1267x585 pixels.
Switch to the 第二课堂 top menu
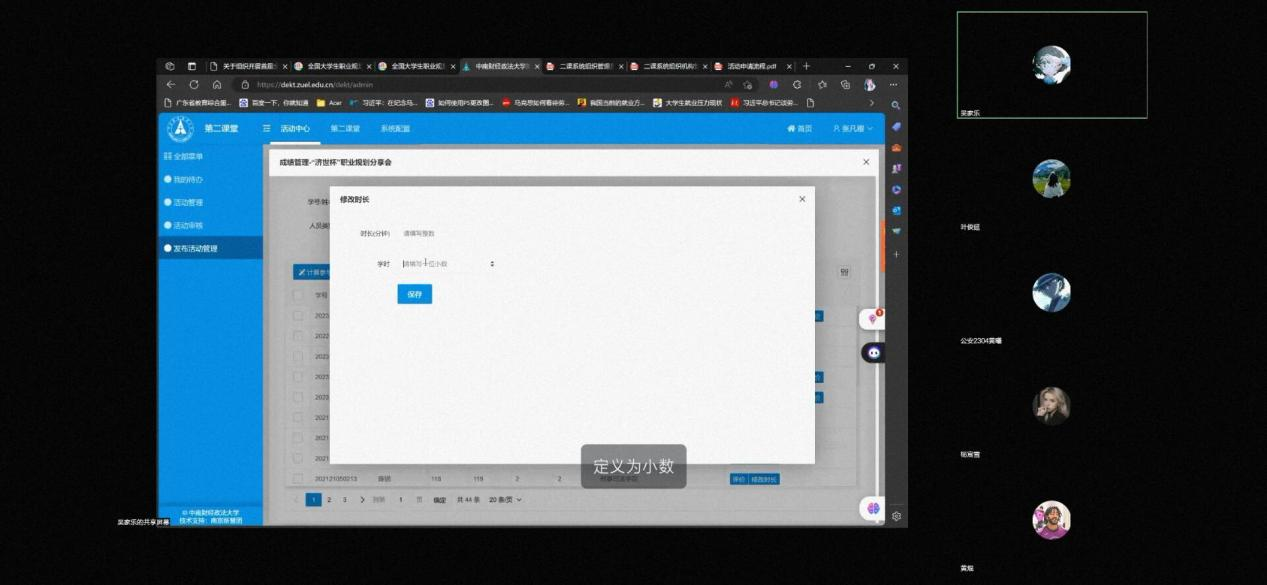pyautogui.click(x=345, y=129)
